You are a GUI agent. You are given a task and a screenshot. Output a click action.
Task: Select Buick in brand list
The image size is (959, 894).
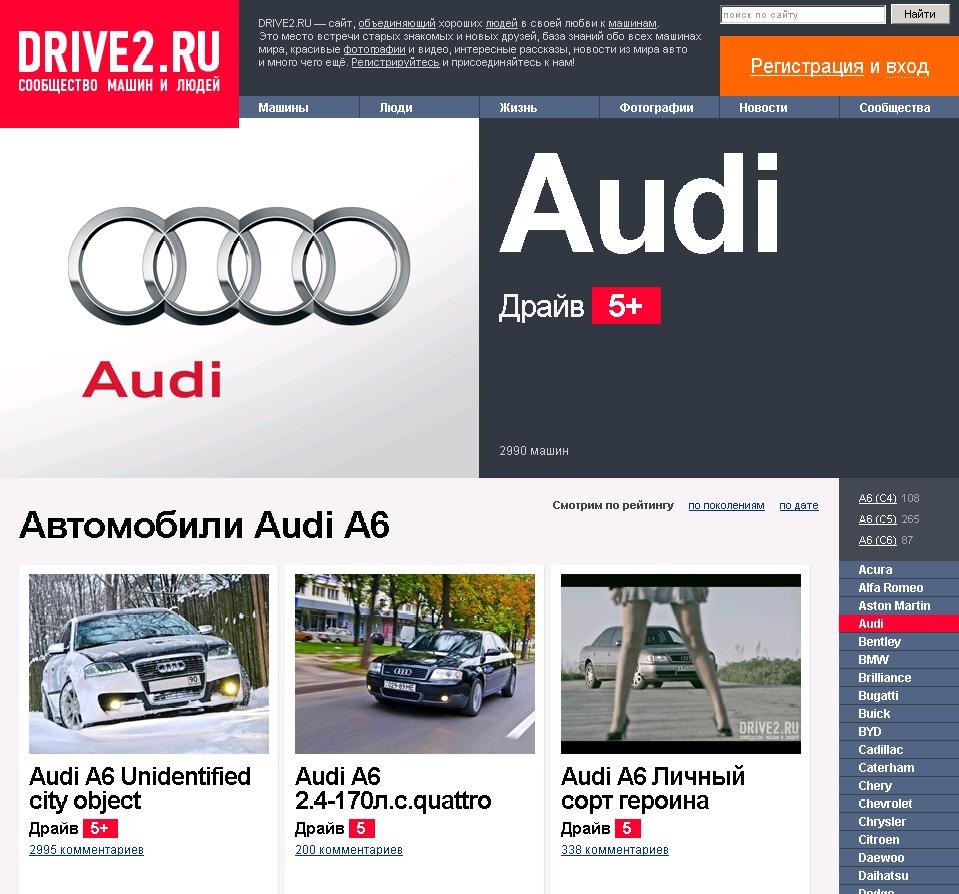[899, 714]
